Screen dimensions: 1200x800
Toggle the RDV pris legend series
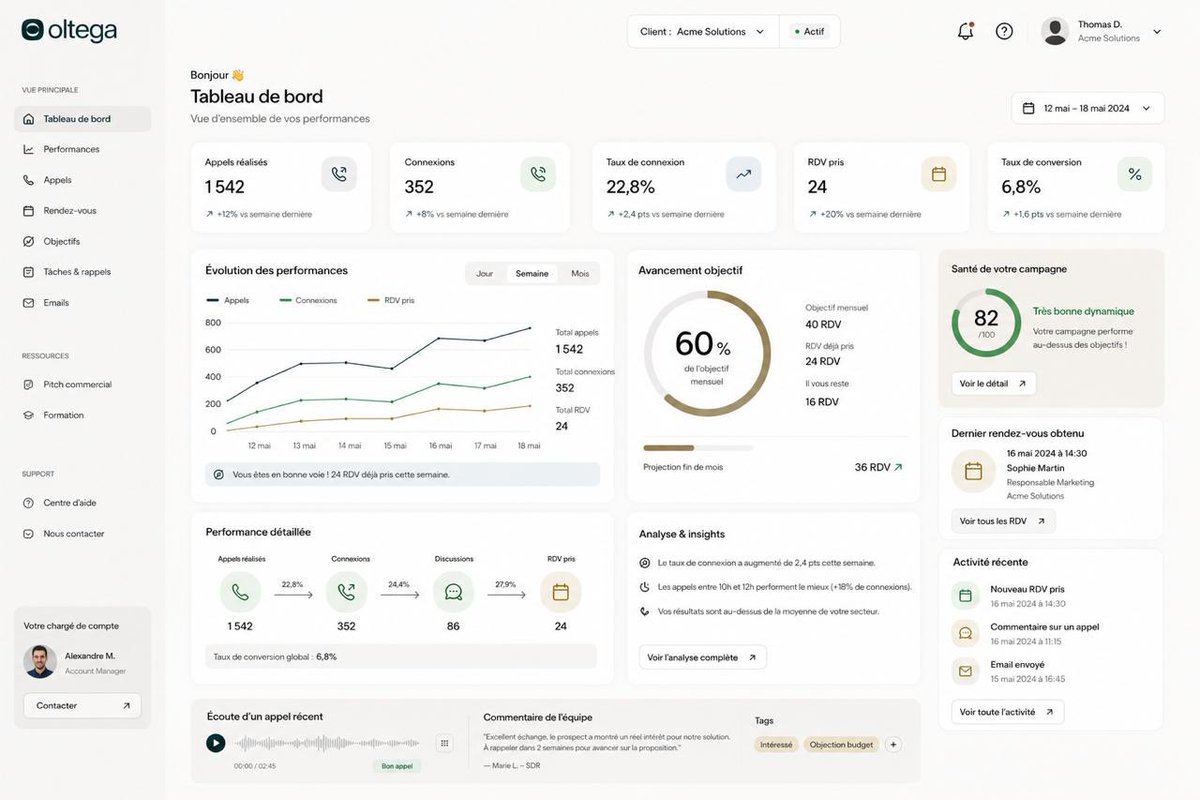pos(391,300)
